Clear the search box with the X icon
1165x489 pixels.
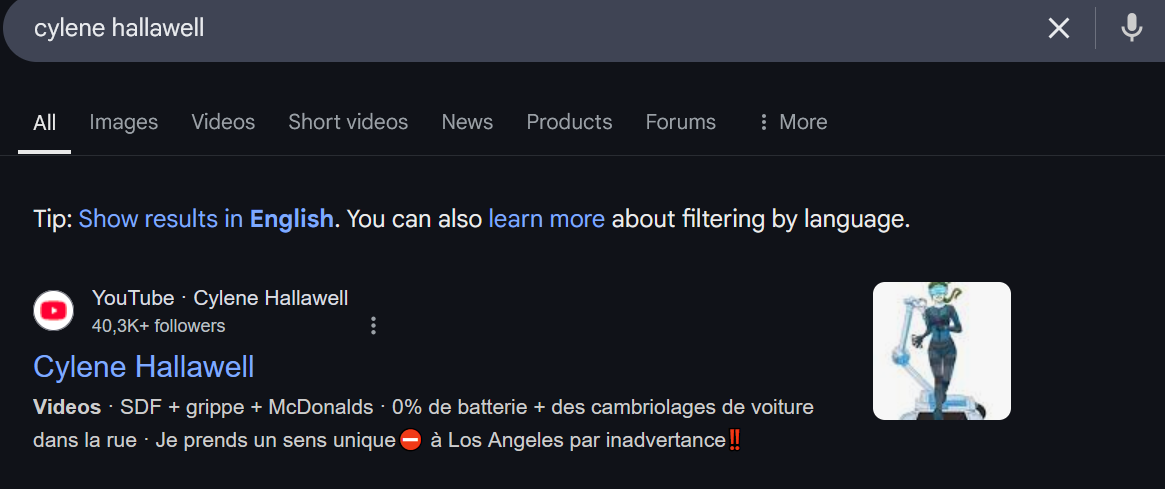point(1058,28)
